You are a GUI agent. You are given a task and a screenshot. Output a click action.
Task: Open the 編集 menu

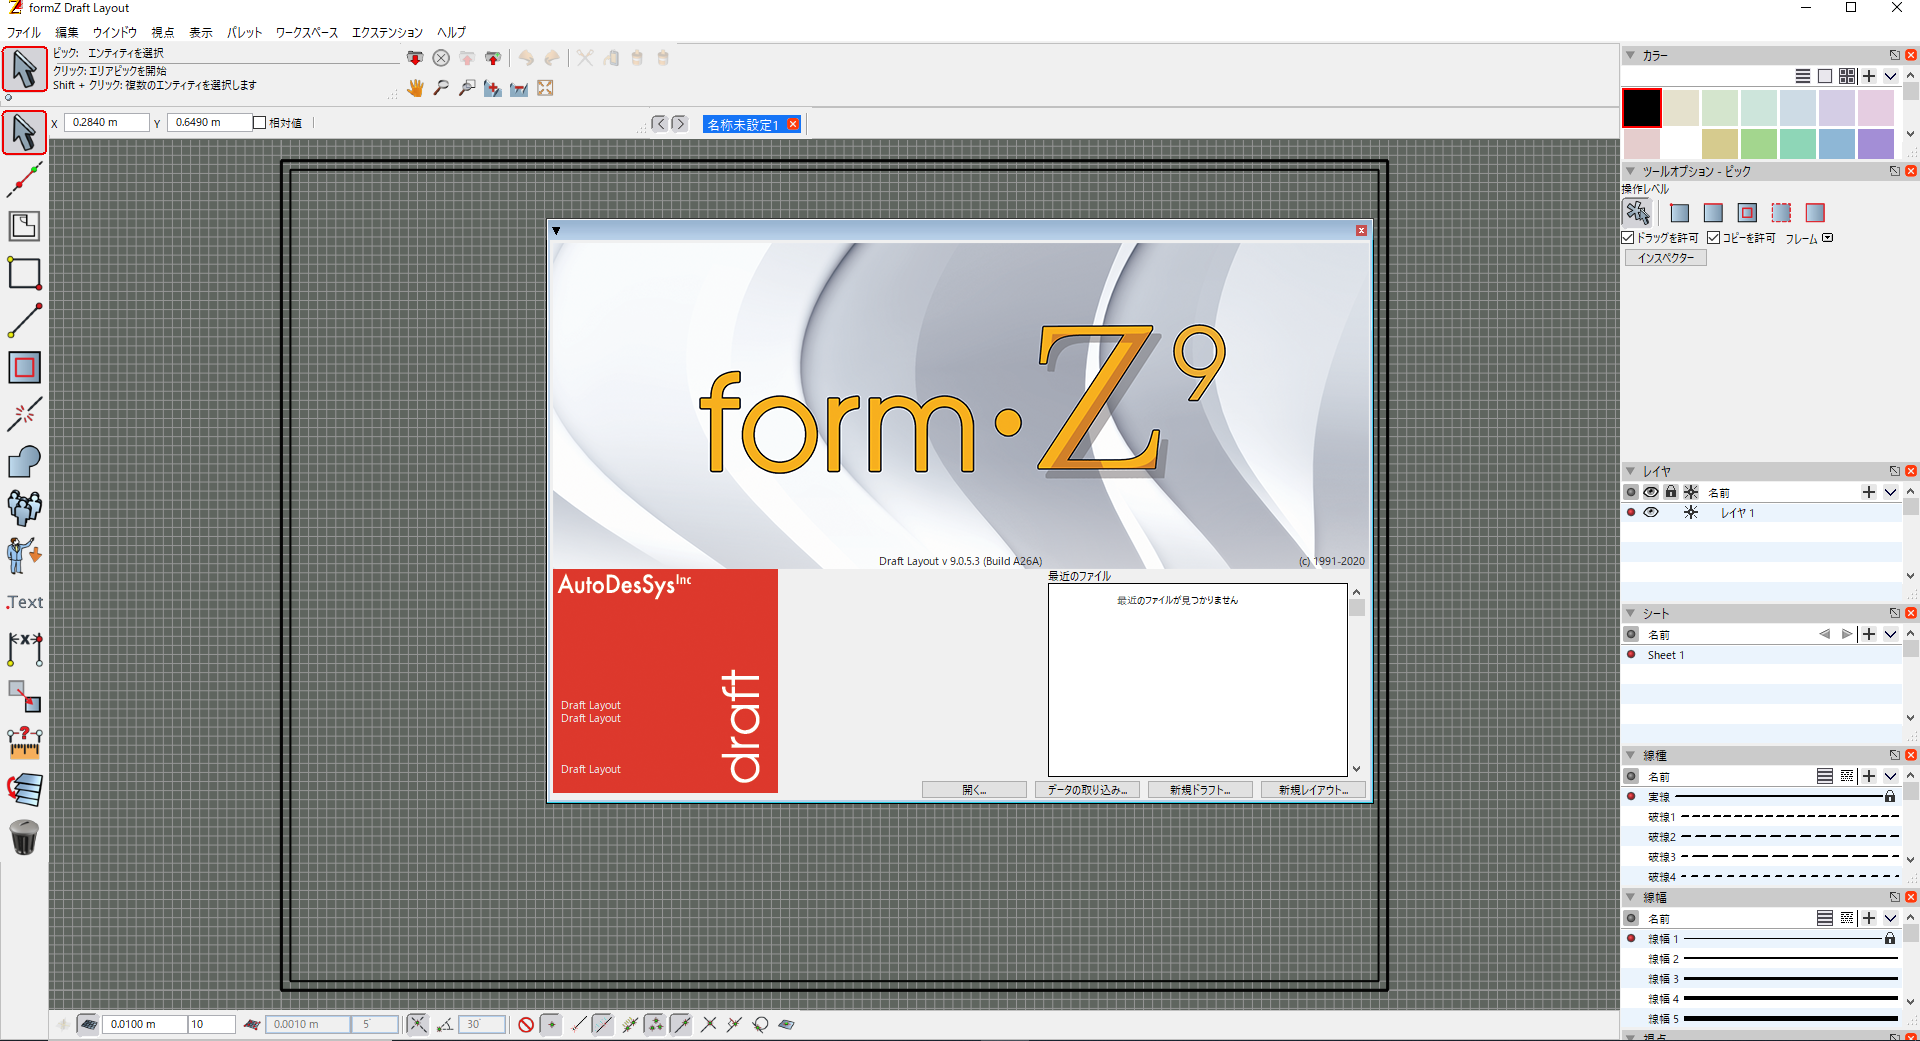coord(67,32)
